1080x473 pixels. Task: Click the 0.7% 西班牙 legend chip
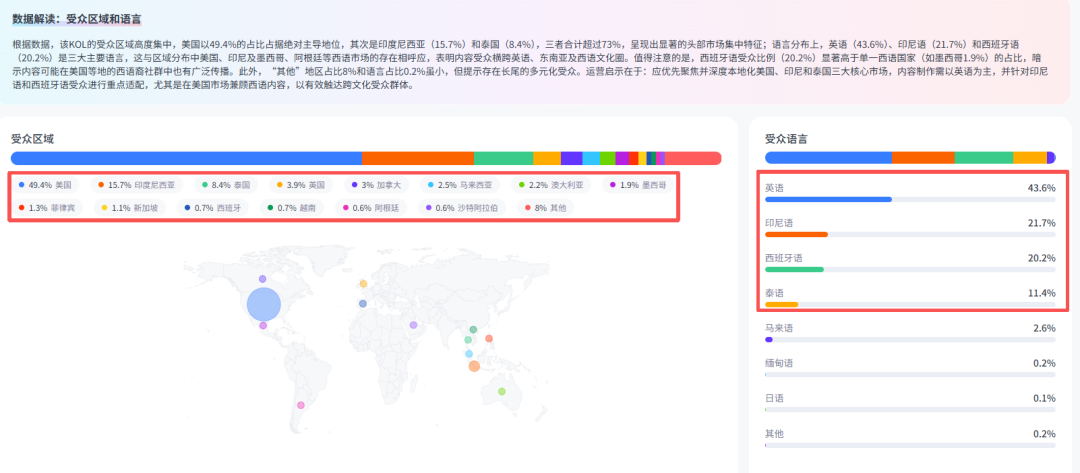[x=212, y=207]
